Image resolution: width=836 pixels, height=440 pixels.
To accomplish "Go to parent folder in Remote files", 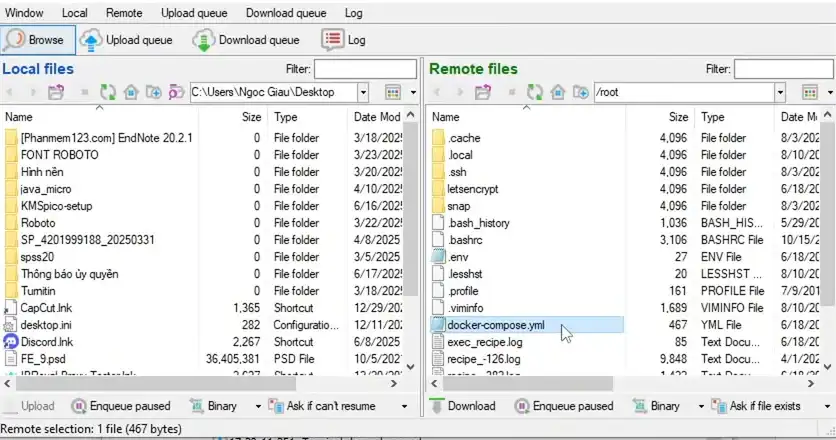I will pos(483,92).
